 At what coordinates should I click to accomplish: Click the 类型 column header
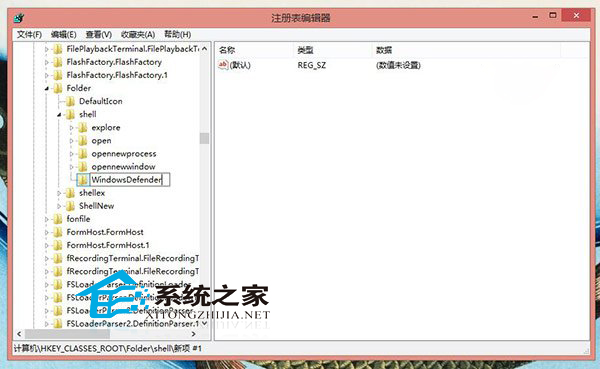tap(332, 50)
